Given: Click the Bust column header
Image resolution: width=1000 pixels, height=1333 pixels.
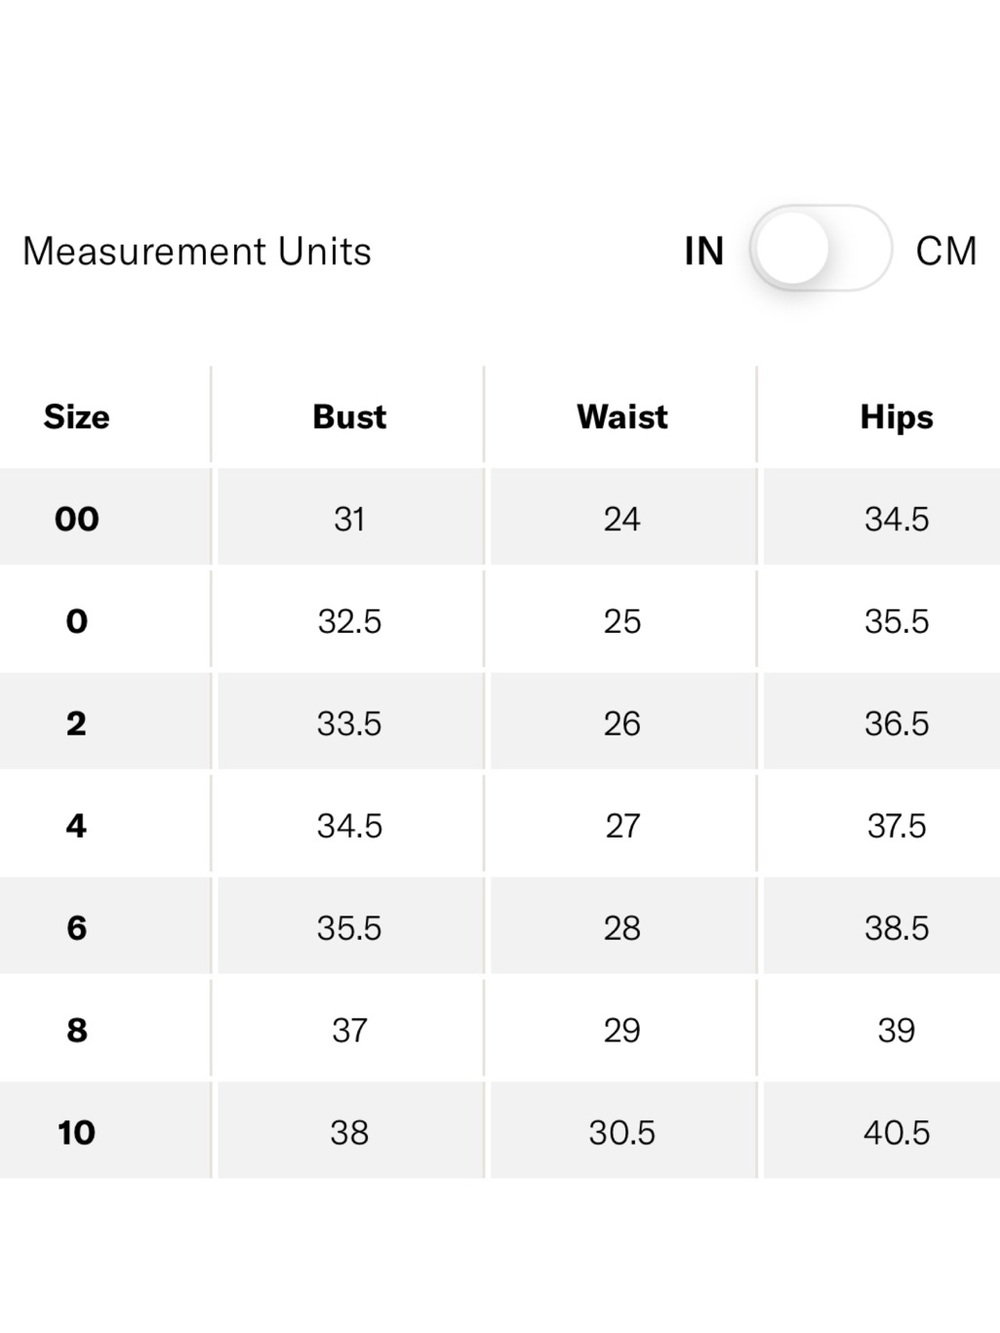Looking at the screenshot, I should (x=349, y=417).
